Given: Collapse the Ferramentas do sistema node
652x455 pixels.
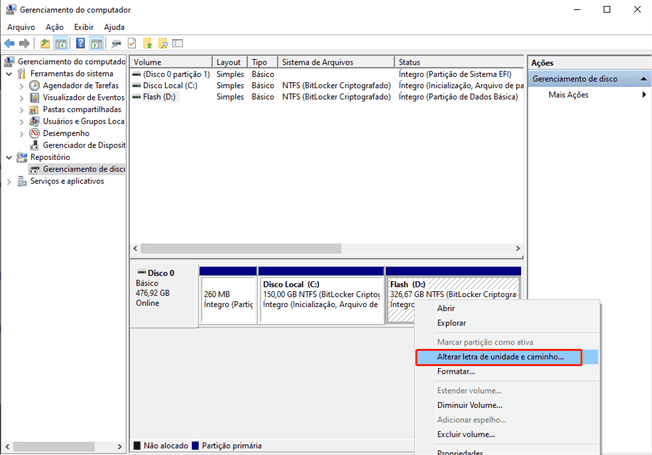Looking at the screenshot, I should (x=10, y=74).
